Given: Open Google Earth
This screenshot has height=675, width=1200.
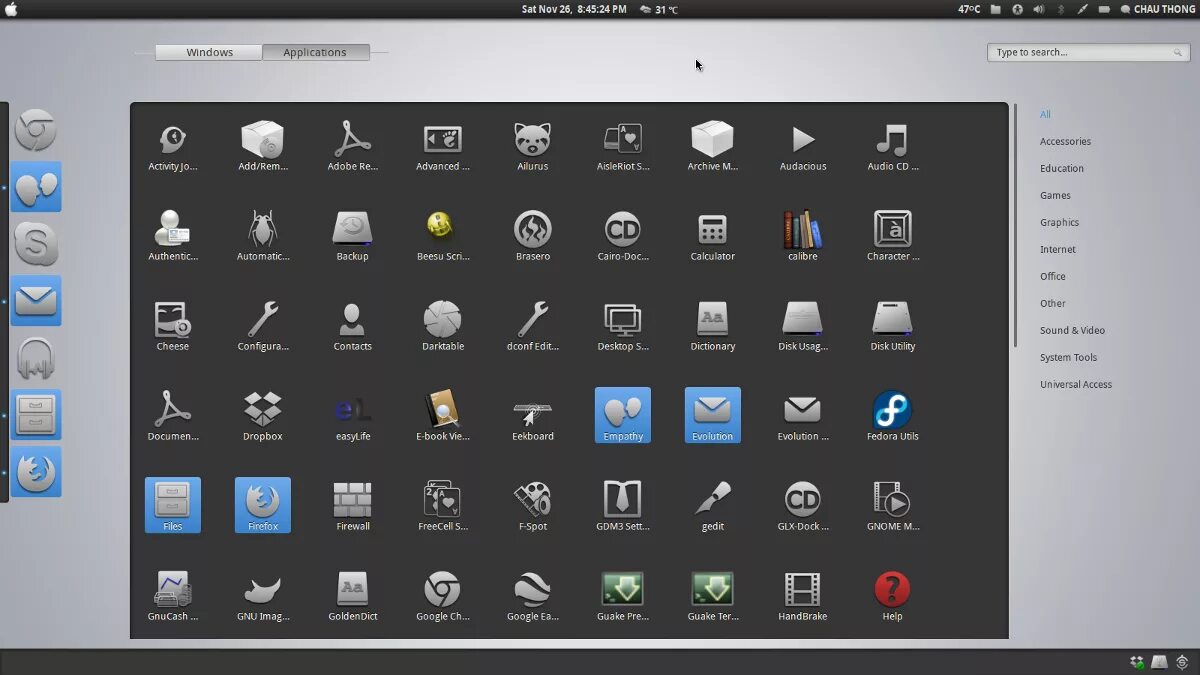Looking at the screenshot, I should pyautogui.click(x=533, y=596).
